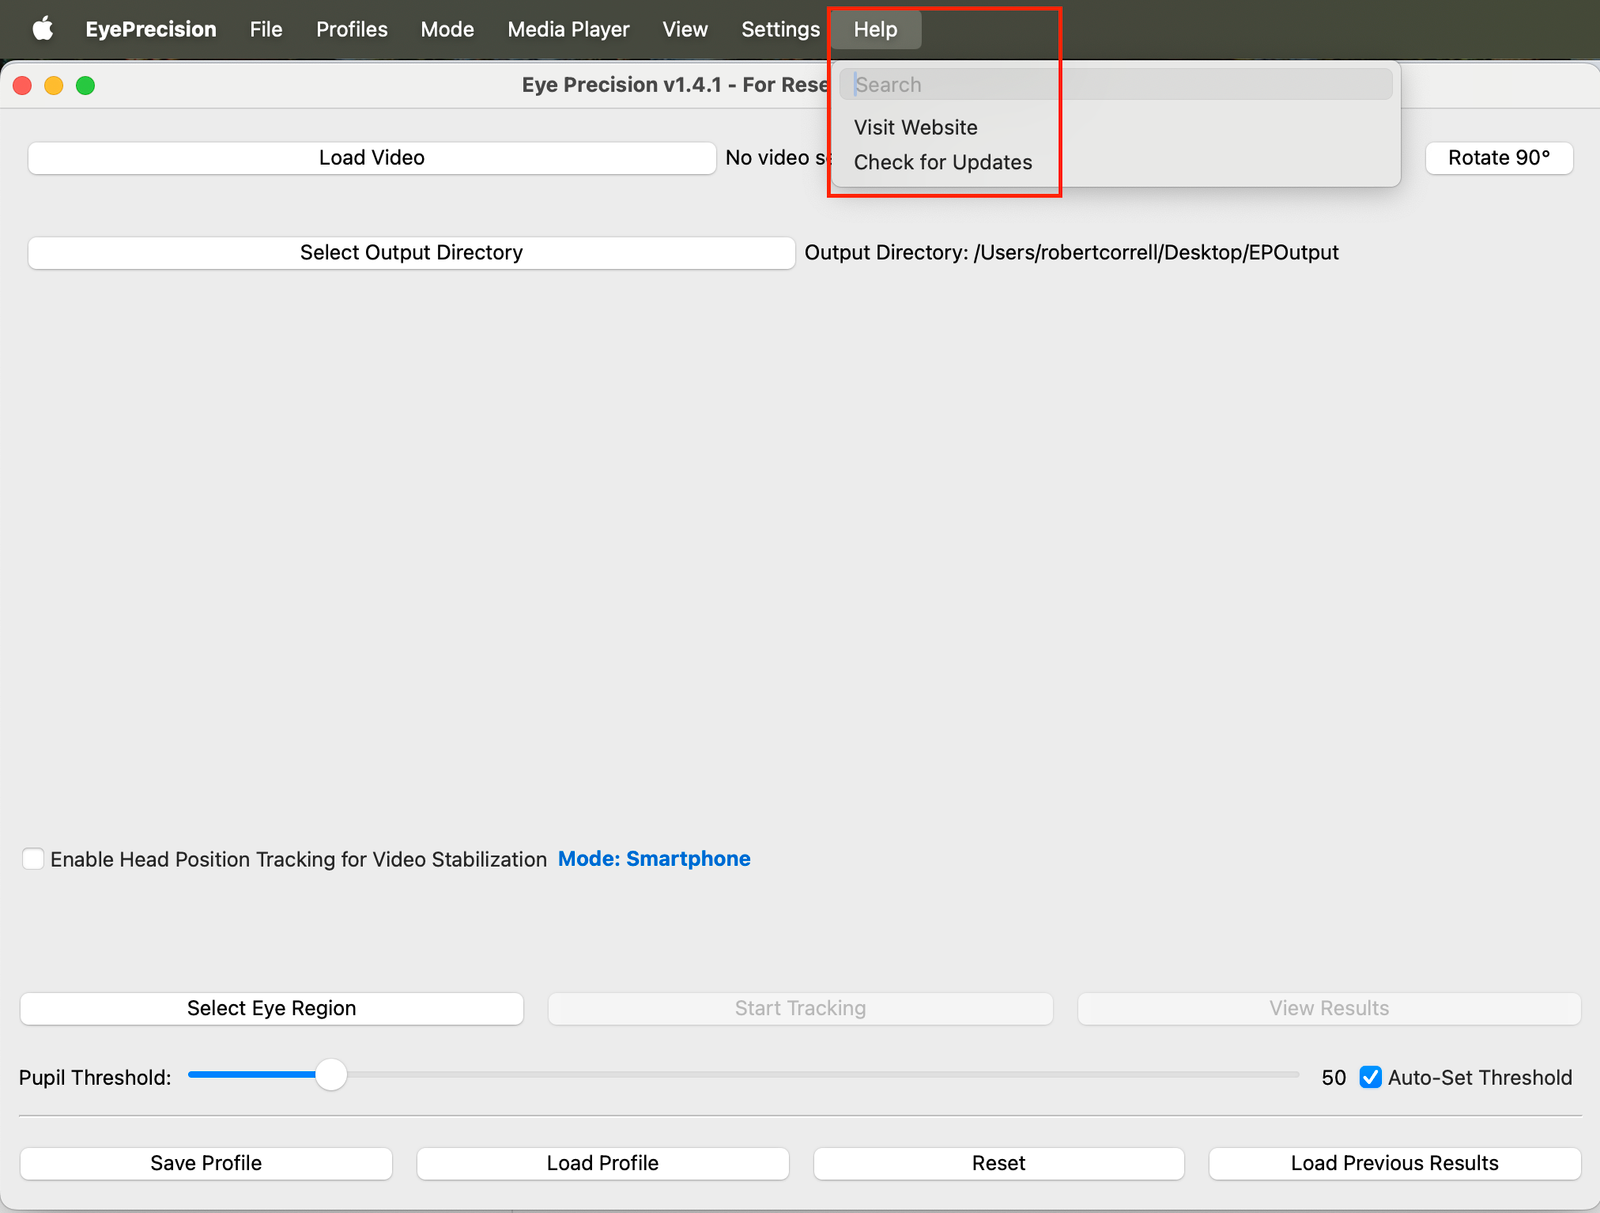Image resolution: width=1600 pixels, height=1213 pixels.
Task: Click the Rotate 90° button
Action: pos(1498,157)
